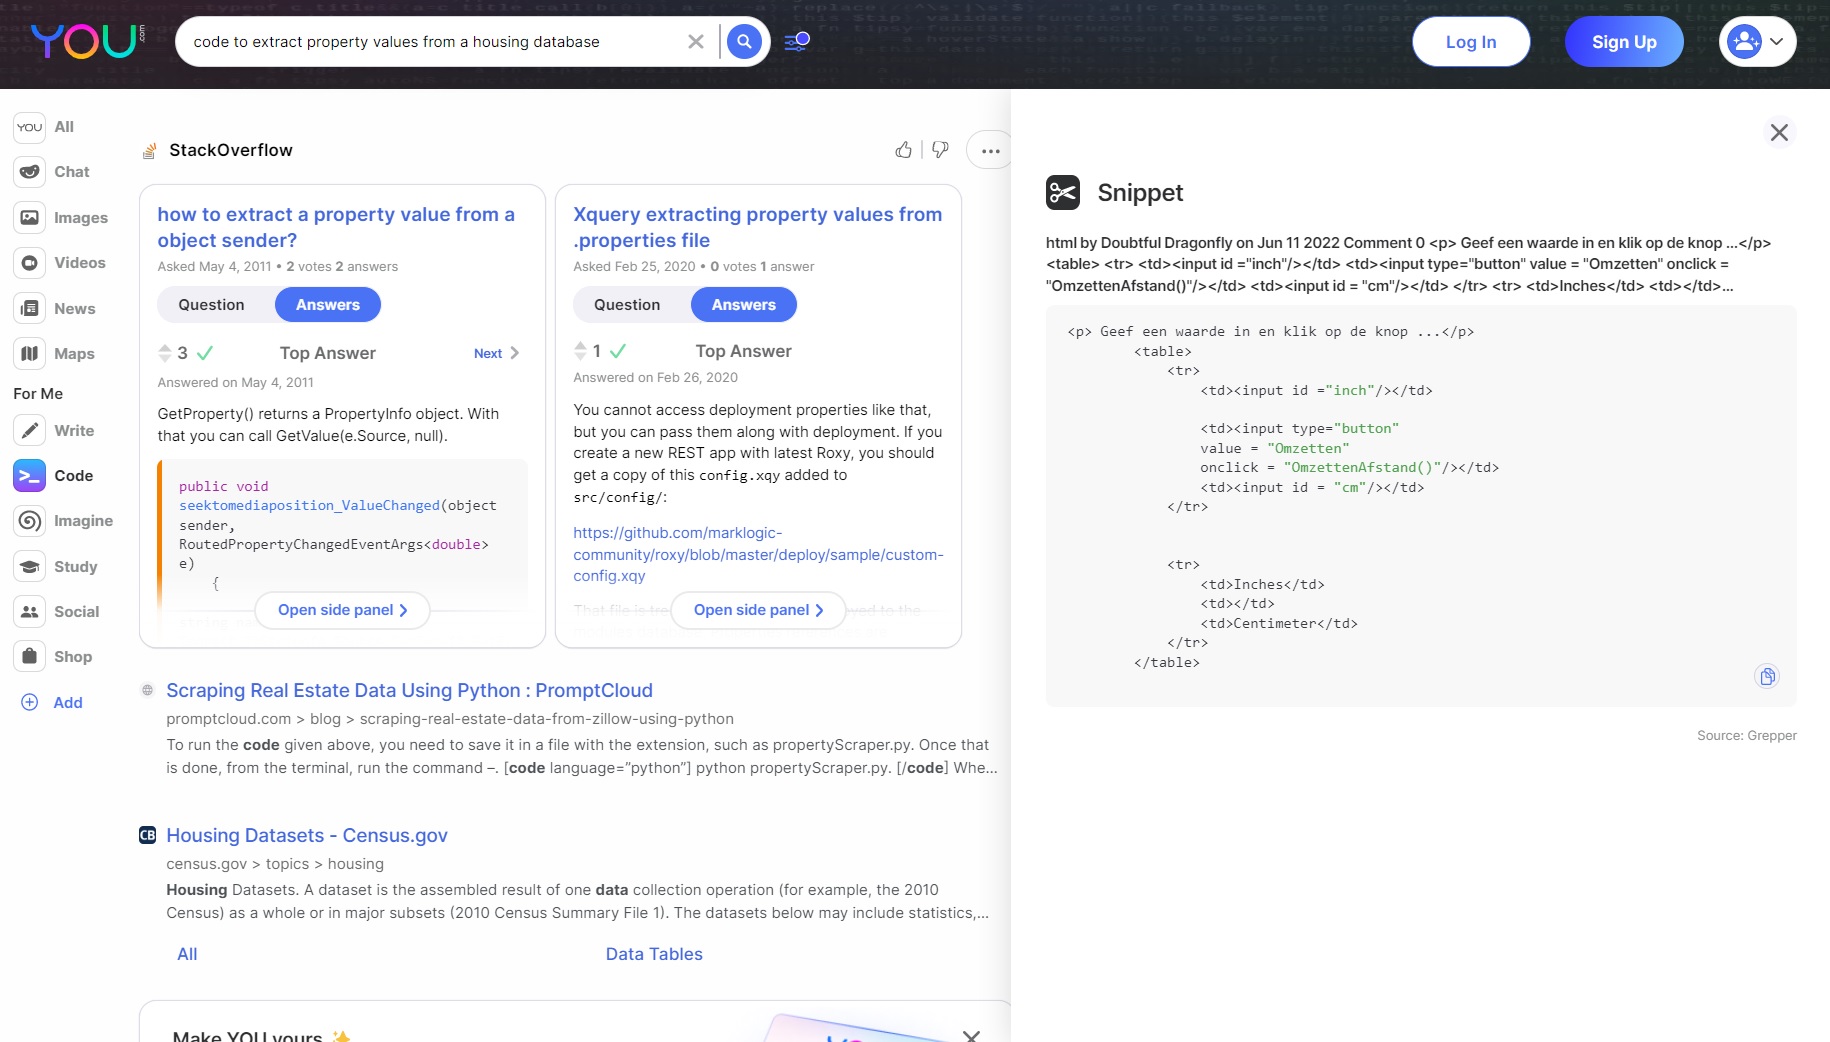
Task: Open the Study app icon
Action: (30, 567)
